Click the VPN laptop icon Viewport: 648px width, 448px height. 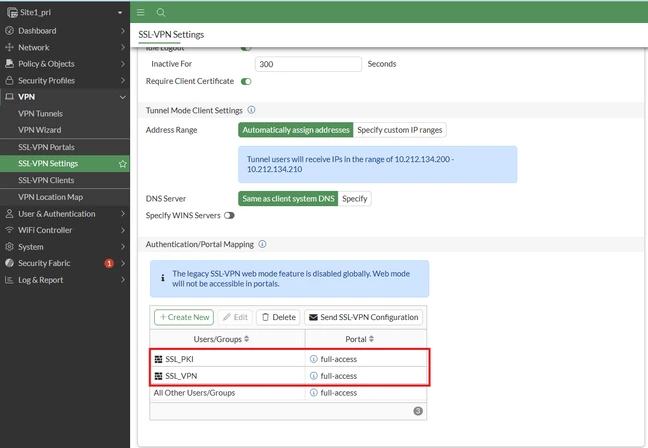pyautogui.click(x=9, y=97)
